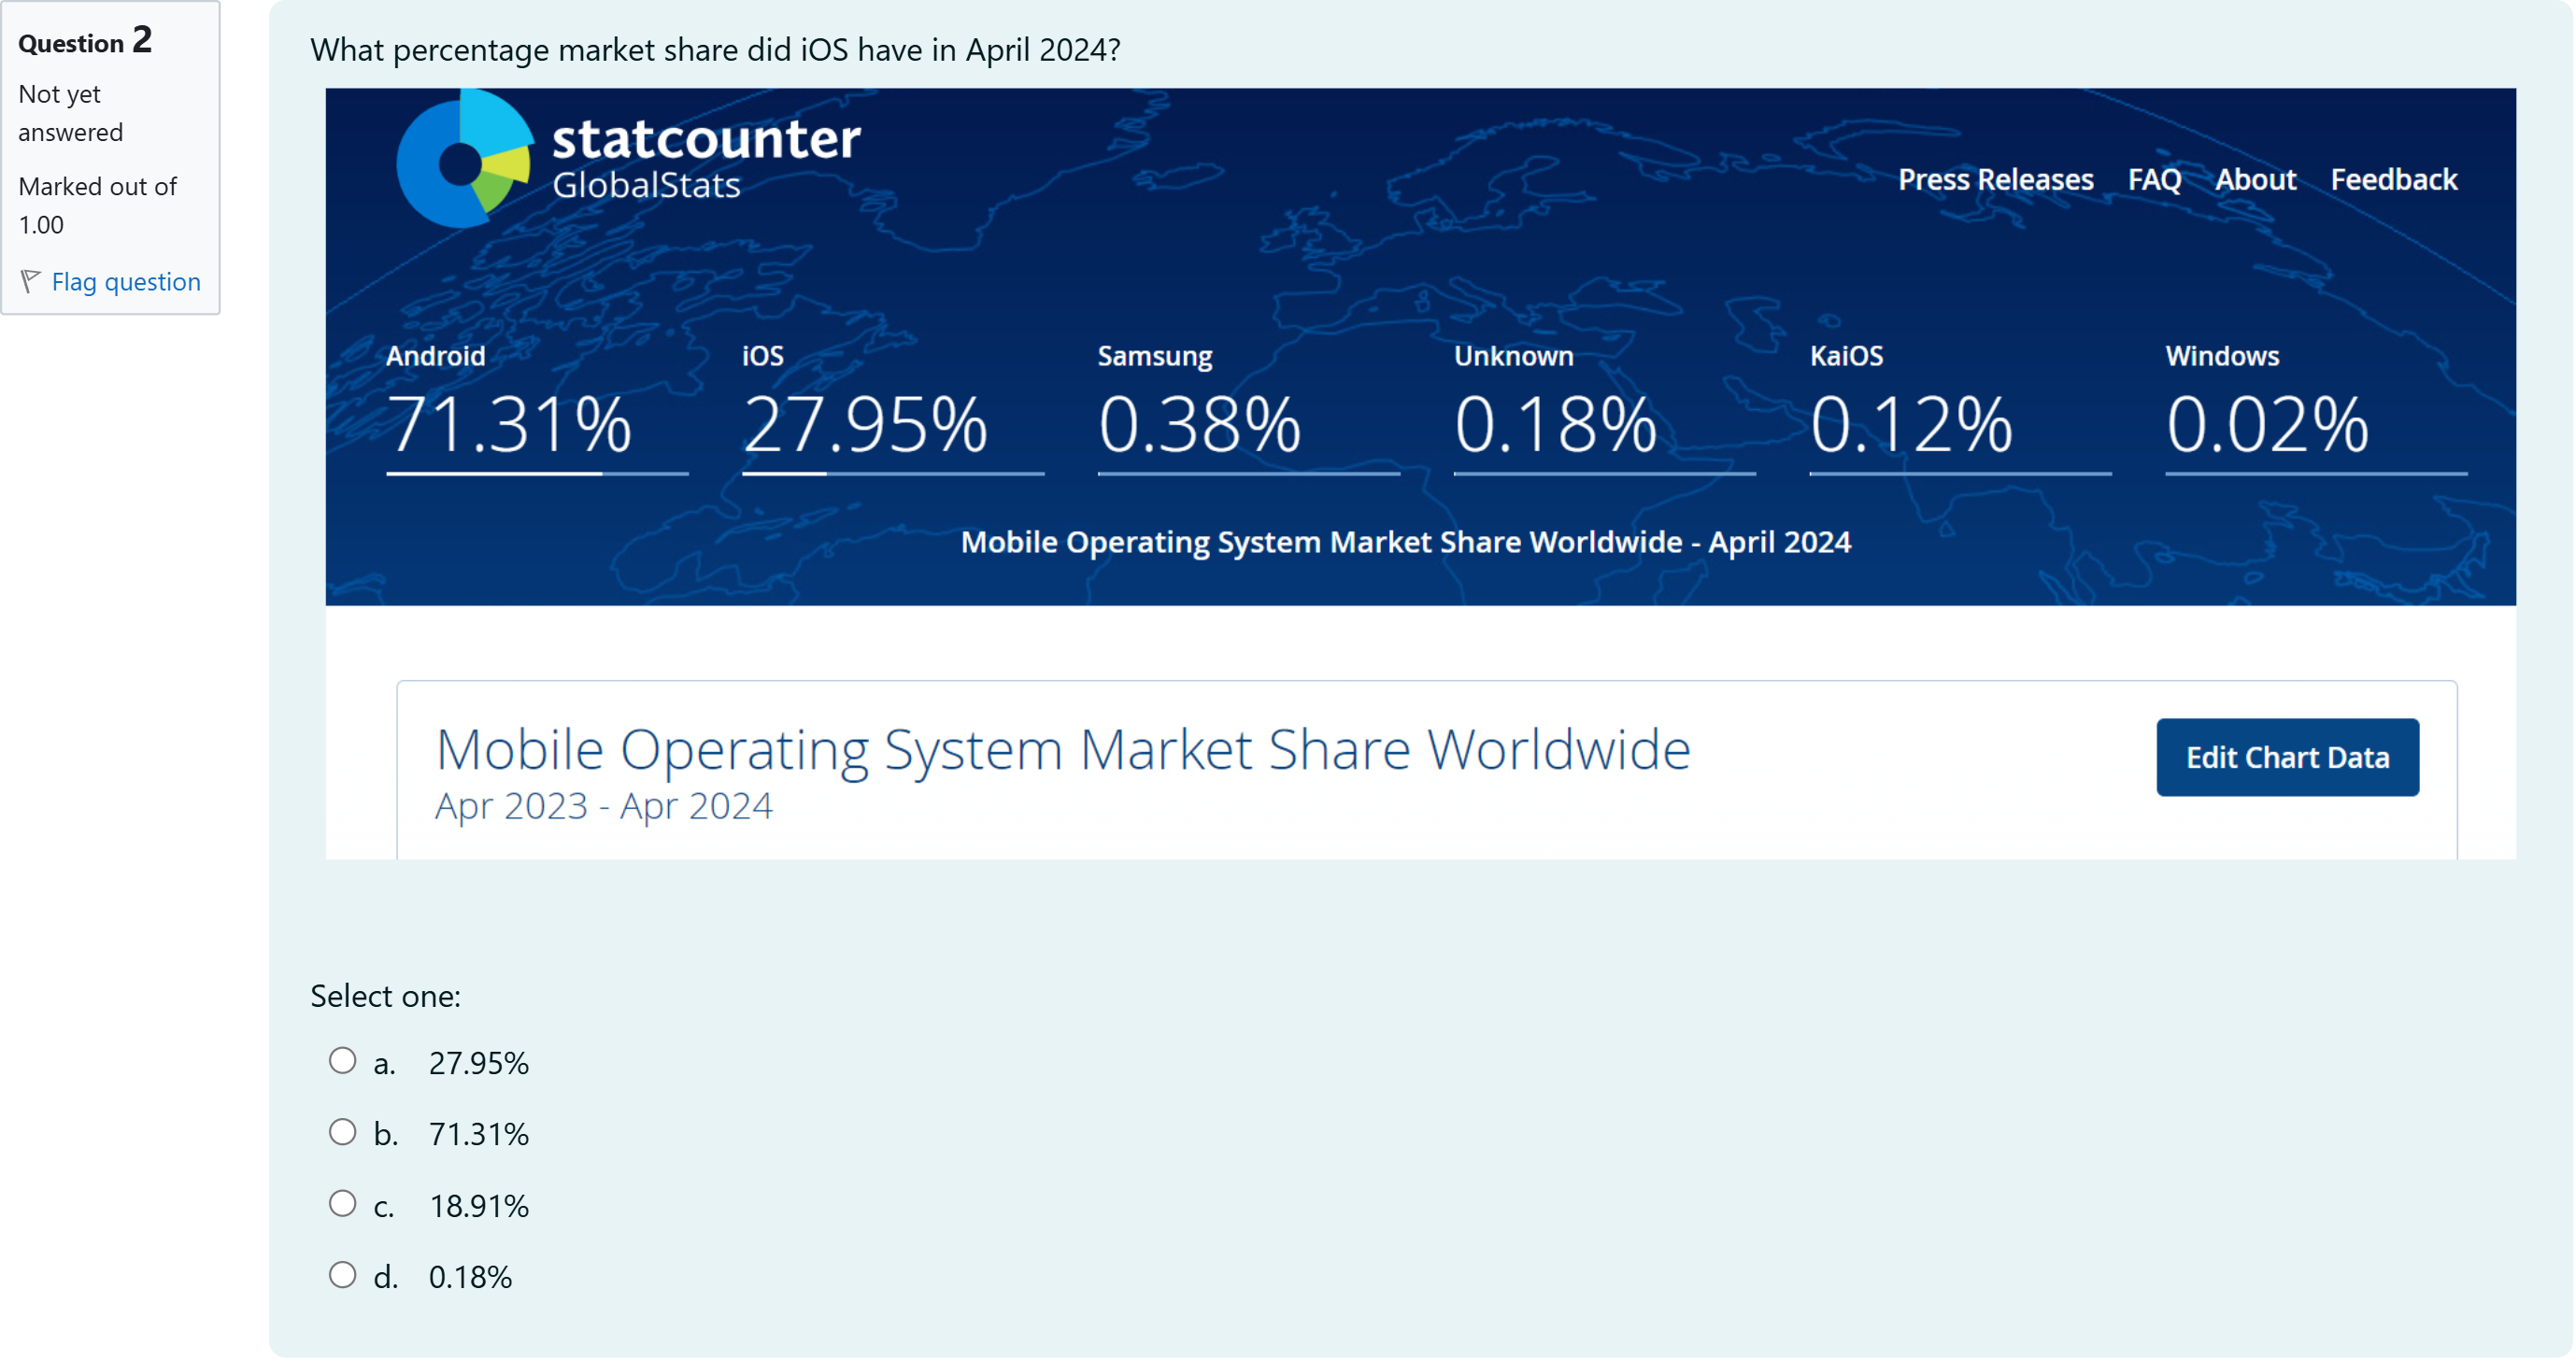Open the Feedback menu link

point(2393,180)
